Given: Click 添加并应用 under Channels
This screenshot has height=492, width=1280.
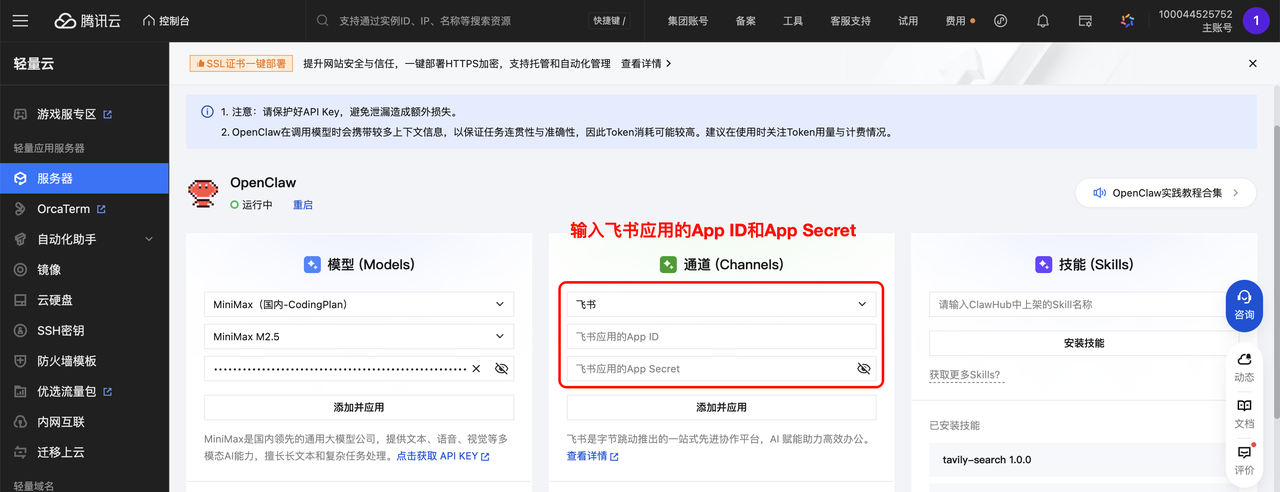Looking at the screenshot, I should [x=721, y=407].
